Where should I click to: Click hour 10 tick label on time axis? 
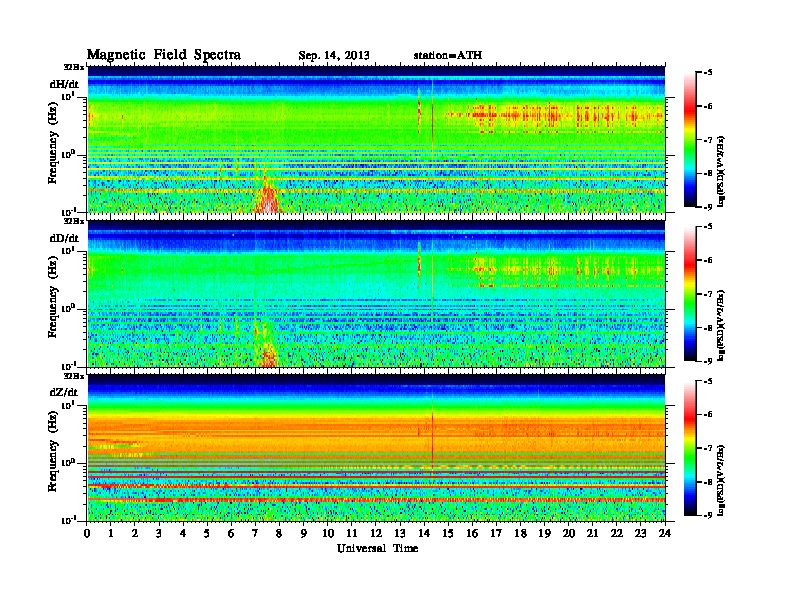coord(328,534)
